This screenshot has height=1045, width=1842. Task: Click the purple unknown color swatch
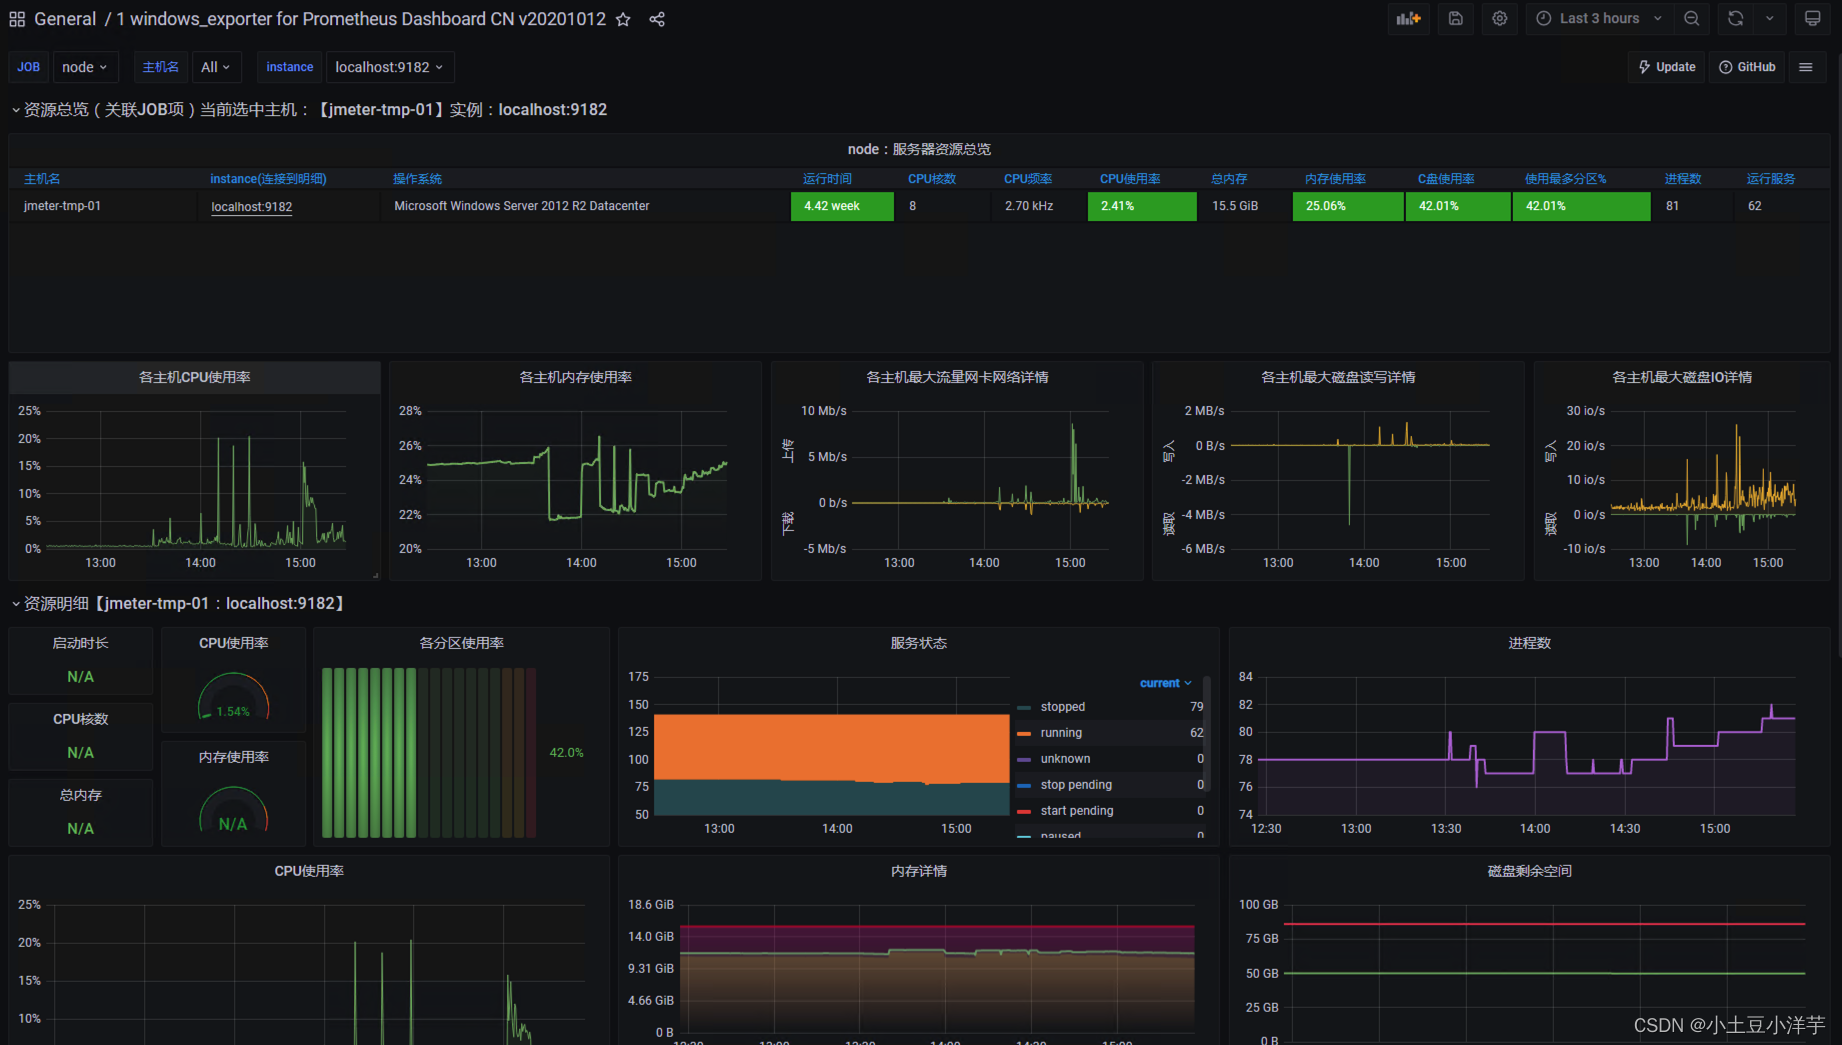(1024, 760)
